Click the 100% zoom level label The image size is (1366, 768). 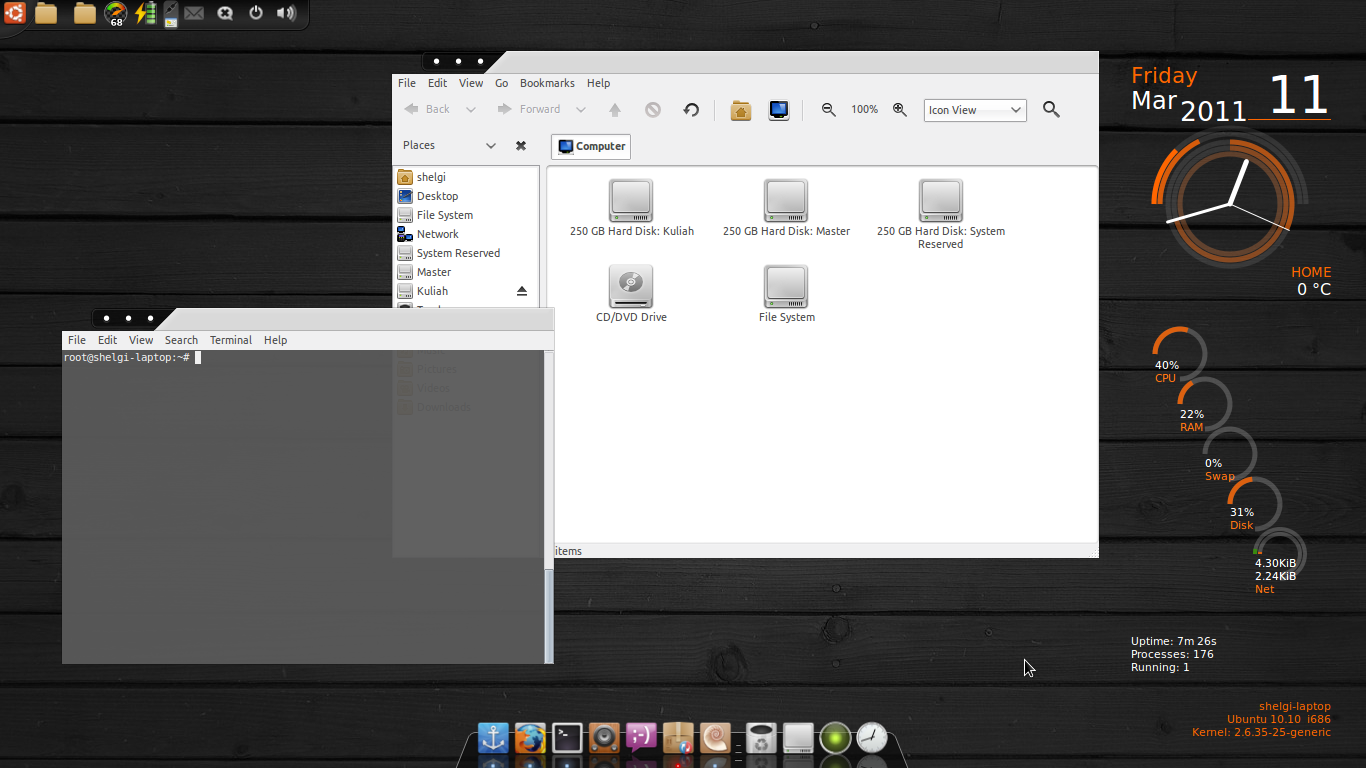865,110
